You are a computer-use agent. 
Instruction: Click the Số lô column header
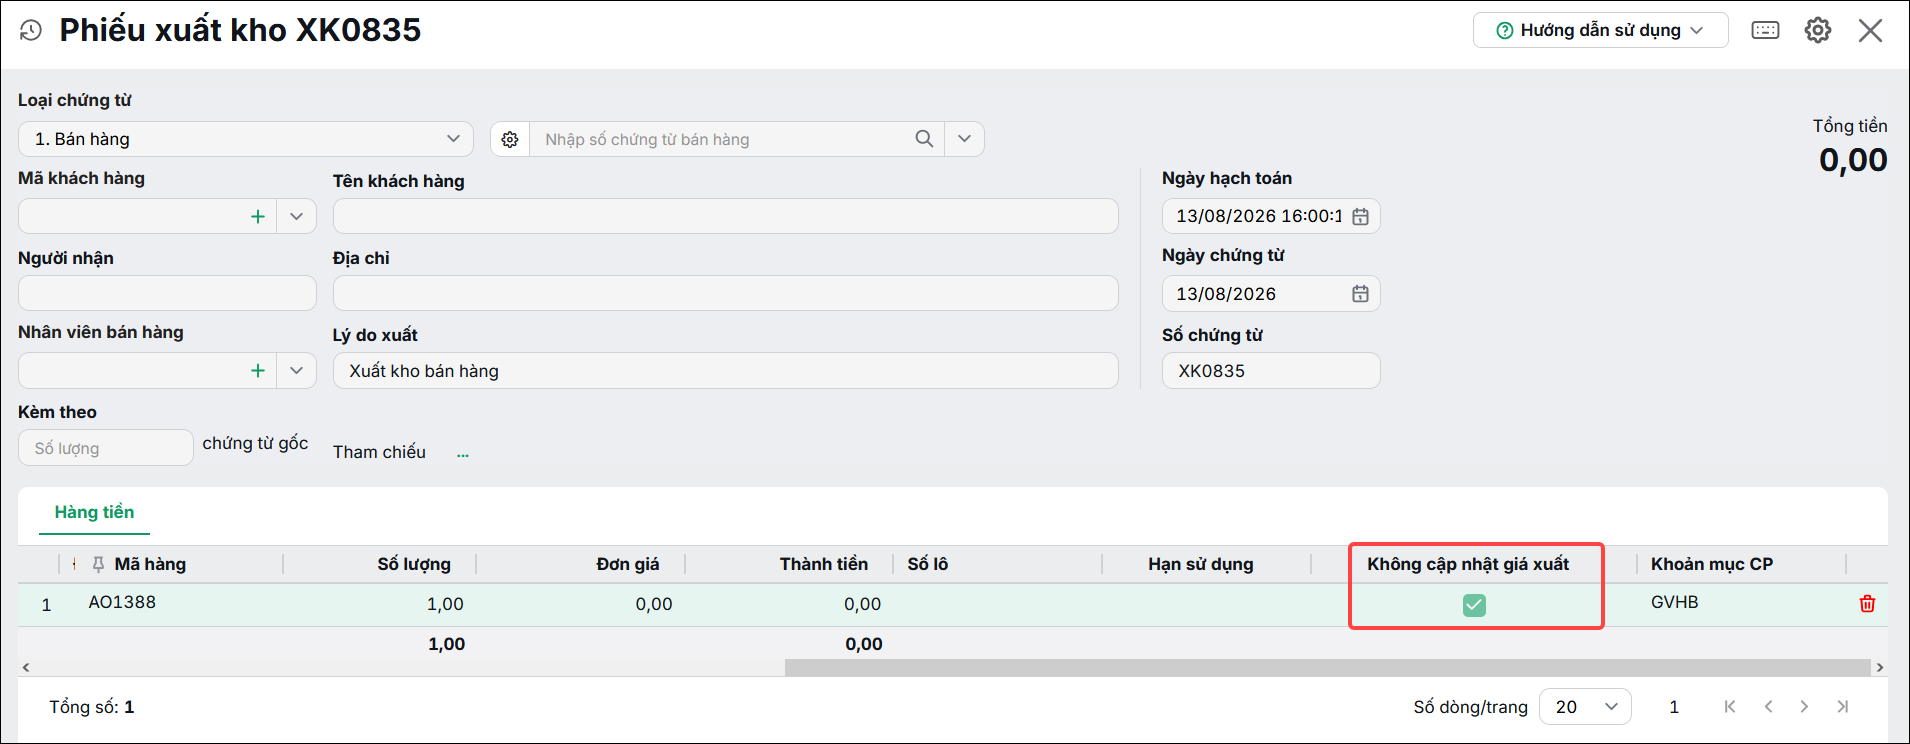[x=927, y=564]
